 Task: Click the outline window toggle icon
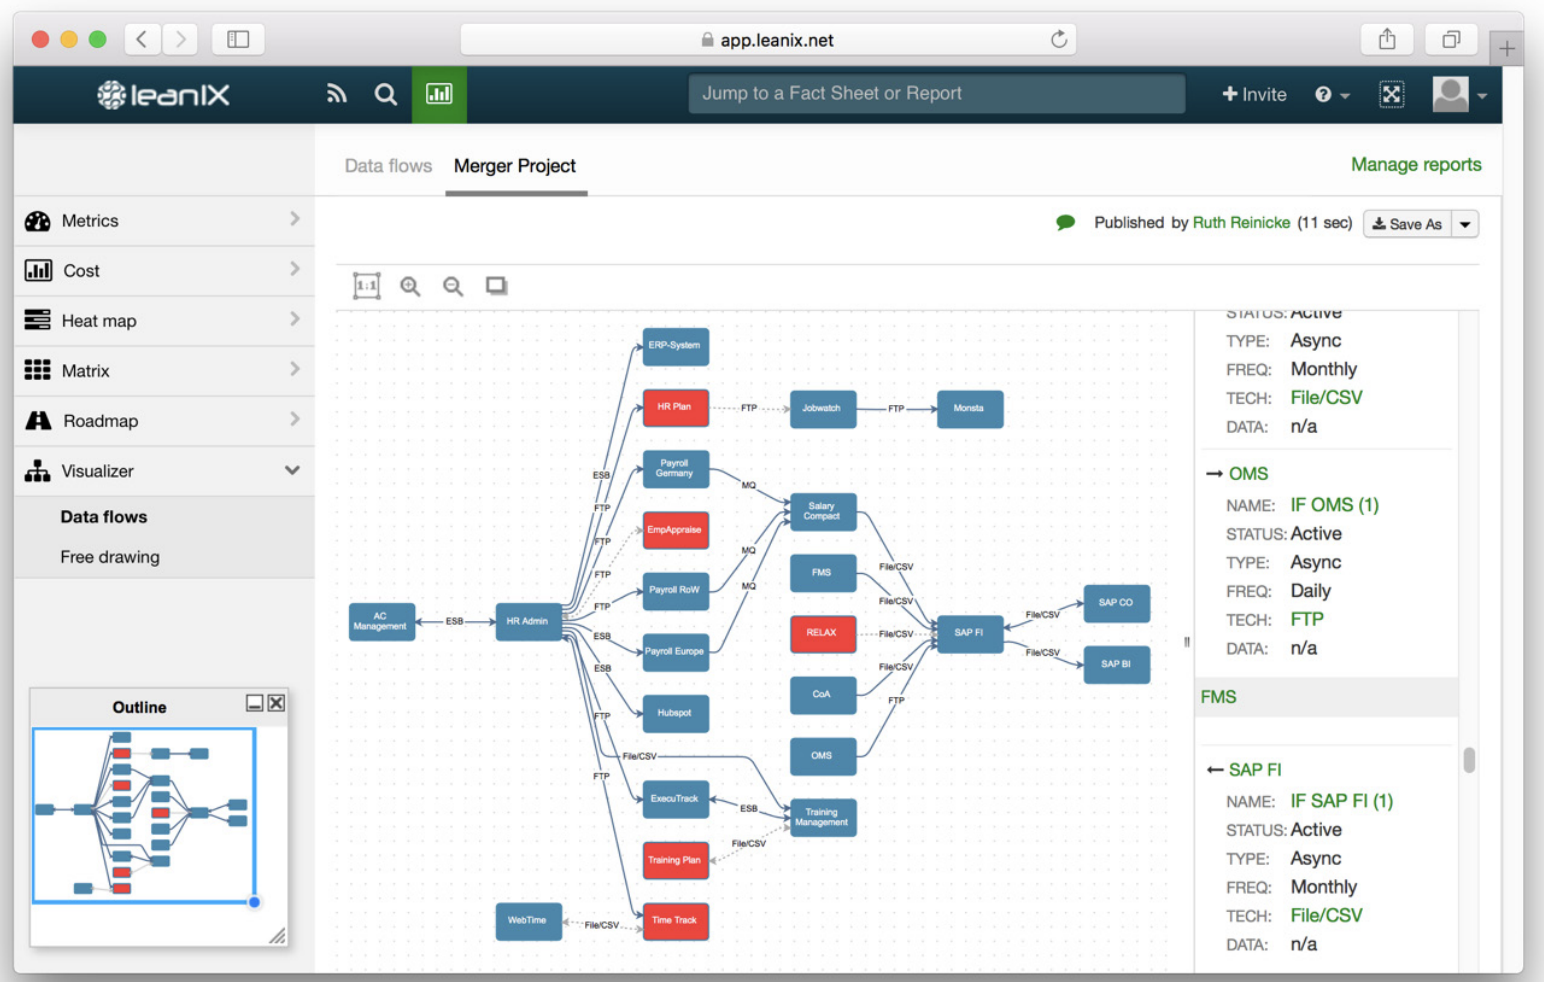coord(496,286)
